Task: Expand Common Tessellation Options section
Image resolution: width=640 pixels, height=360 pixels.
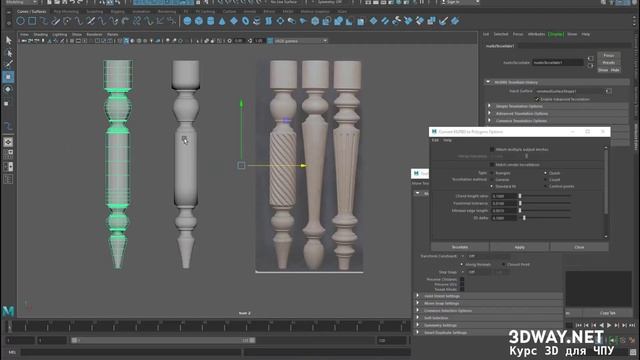Action: (558, 121)
